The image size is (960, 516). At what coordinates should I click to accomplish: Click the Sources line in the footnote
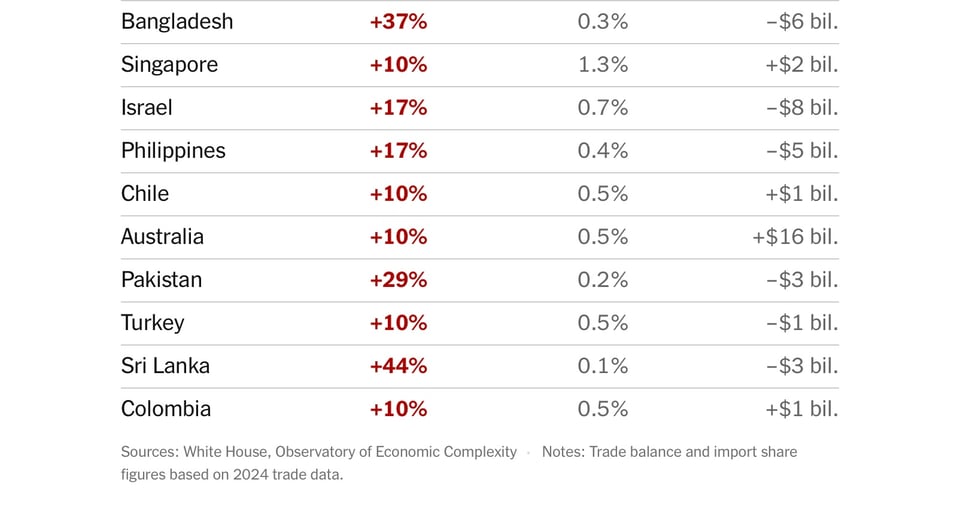(319, 452)
